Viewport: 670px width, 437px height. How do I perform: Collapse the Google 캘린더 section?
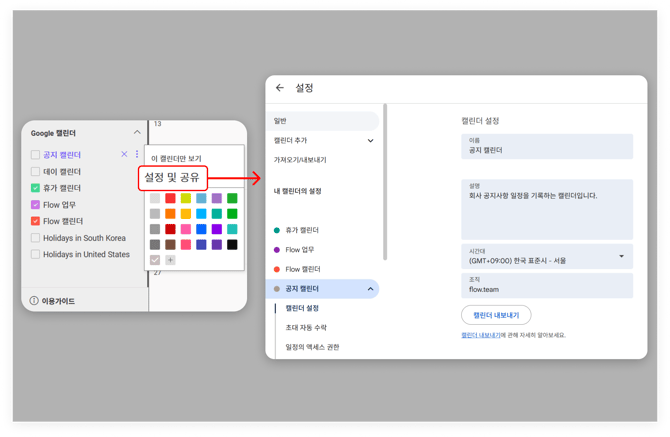tap(137, 132)
